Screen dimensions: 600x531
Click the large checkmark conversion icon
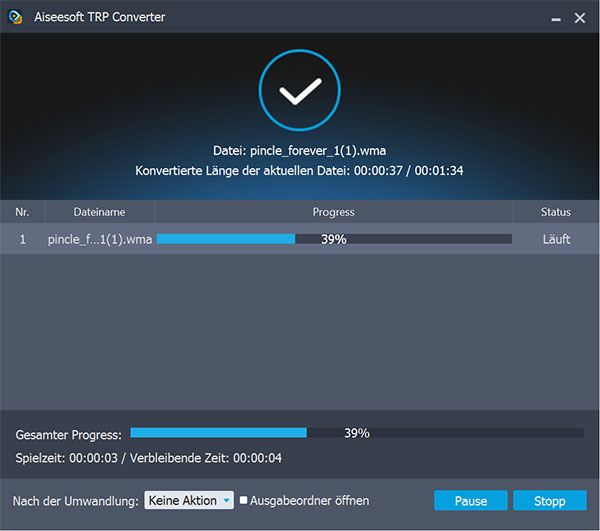(x=300, y=90)
